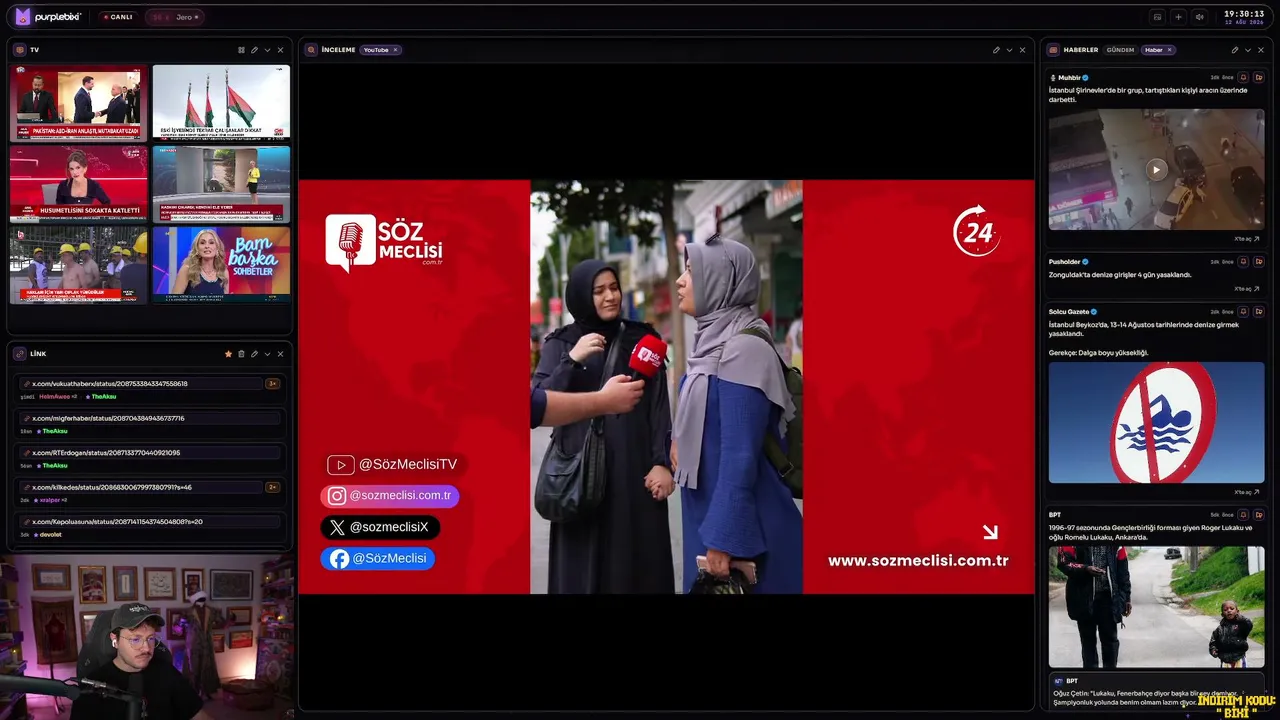The height and width of the screenshot is (720, 1280).
Task: Expand the 3x badge on the vokuathaberx link
Action: 272,384
